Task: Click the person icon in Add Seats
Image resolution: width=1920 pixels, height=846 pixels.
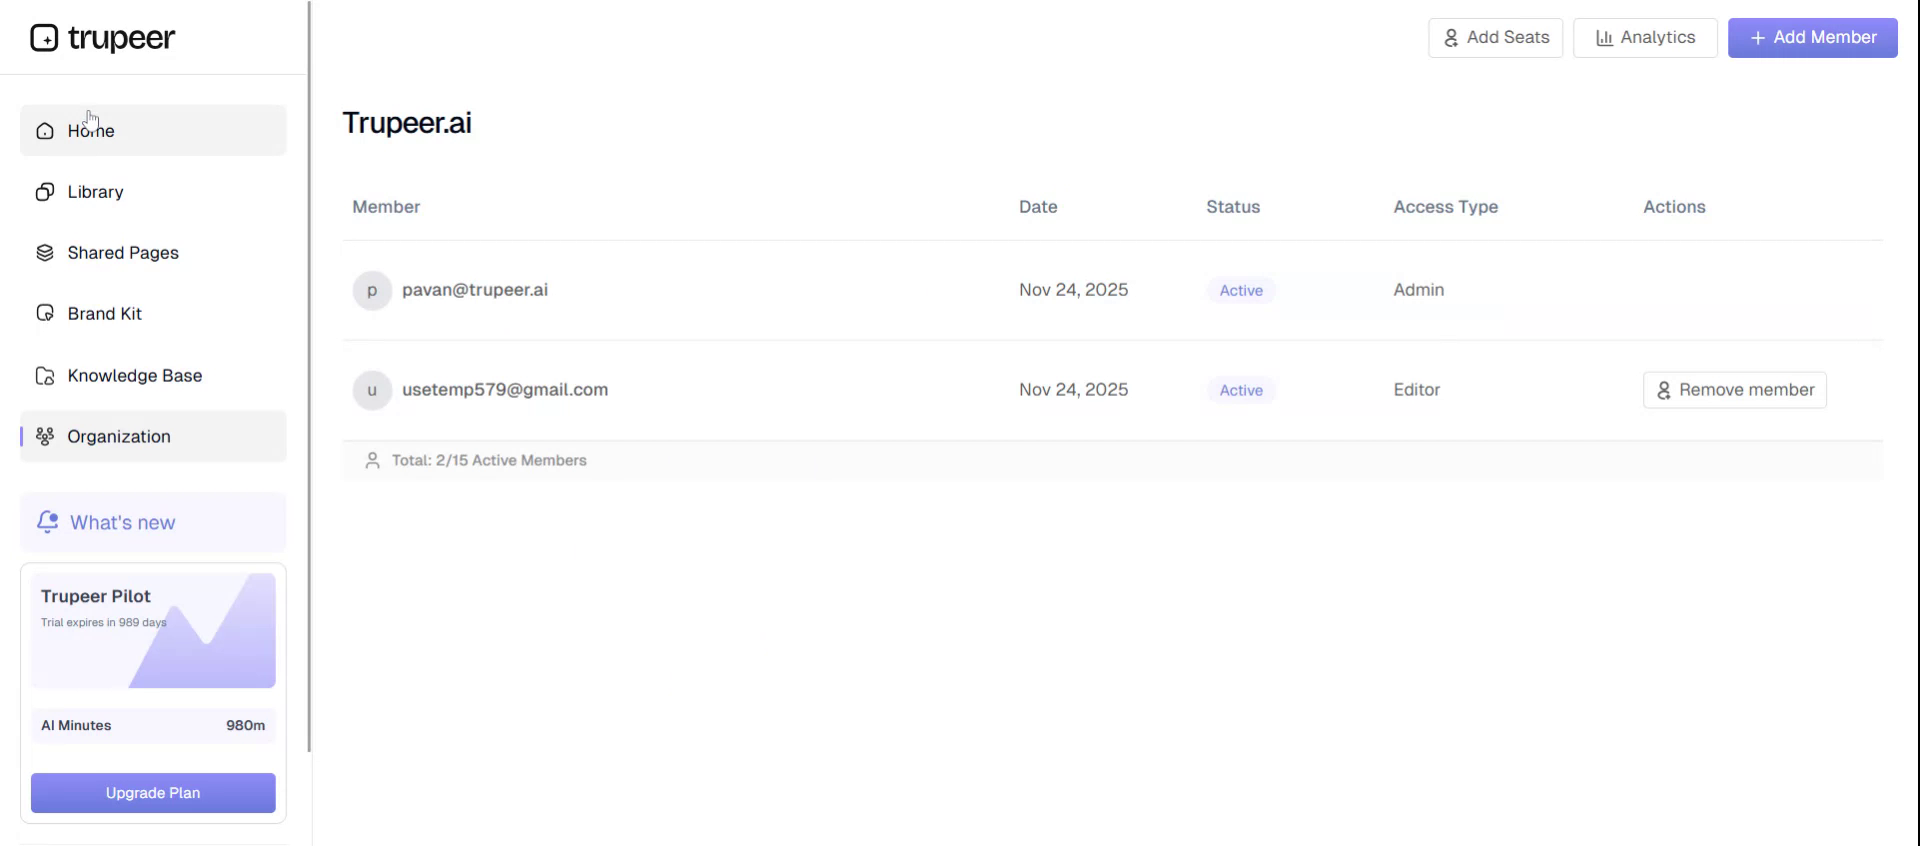Action: tap(1451, 38)
